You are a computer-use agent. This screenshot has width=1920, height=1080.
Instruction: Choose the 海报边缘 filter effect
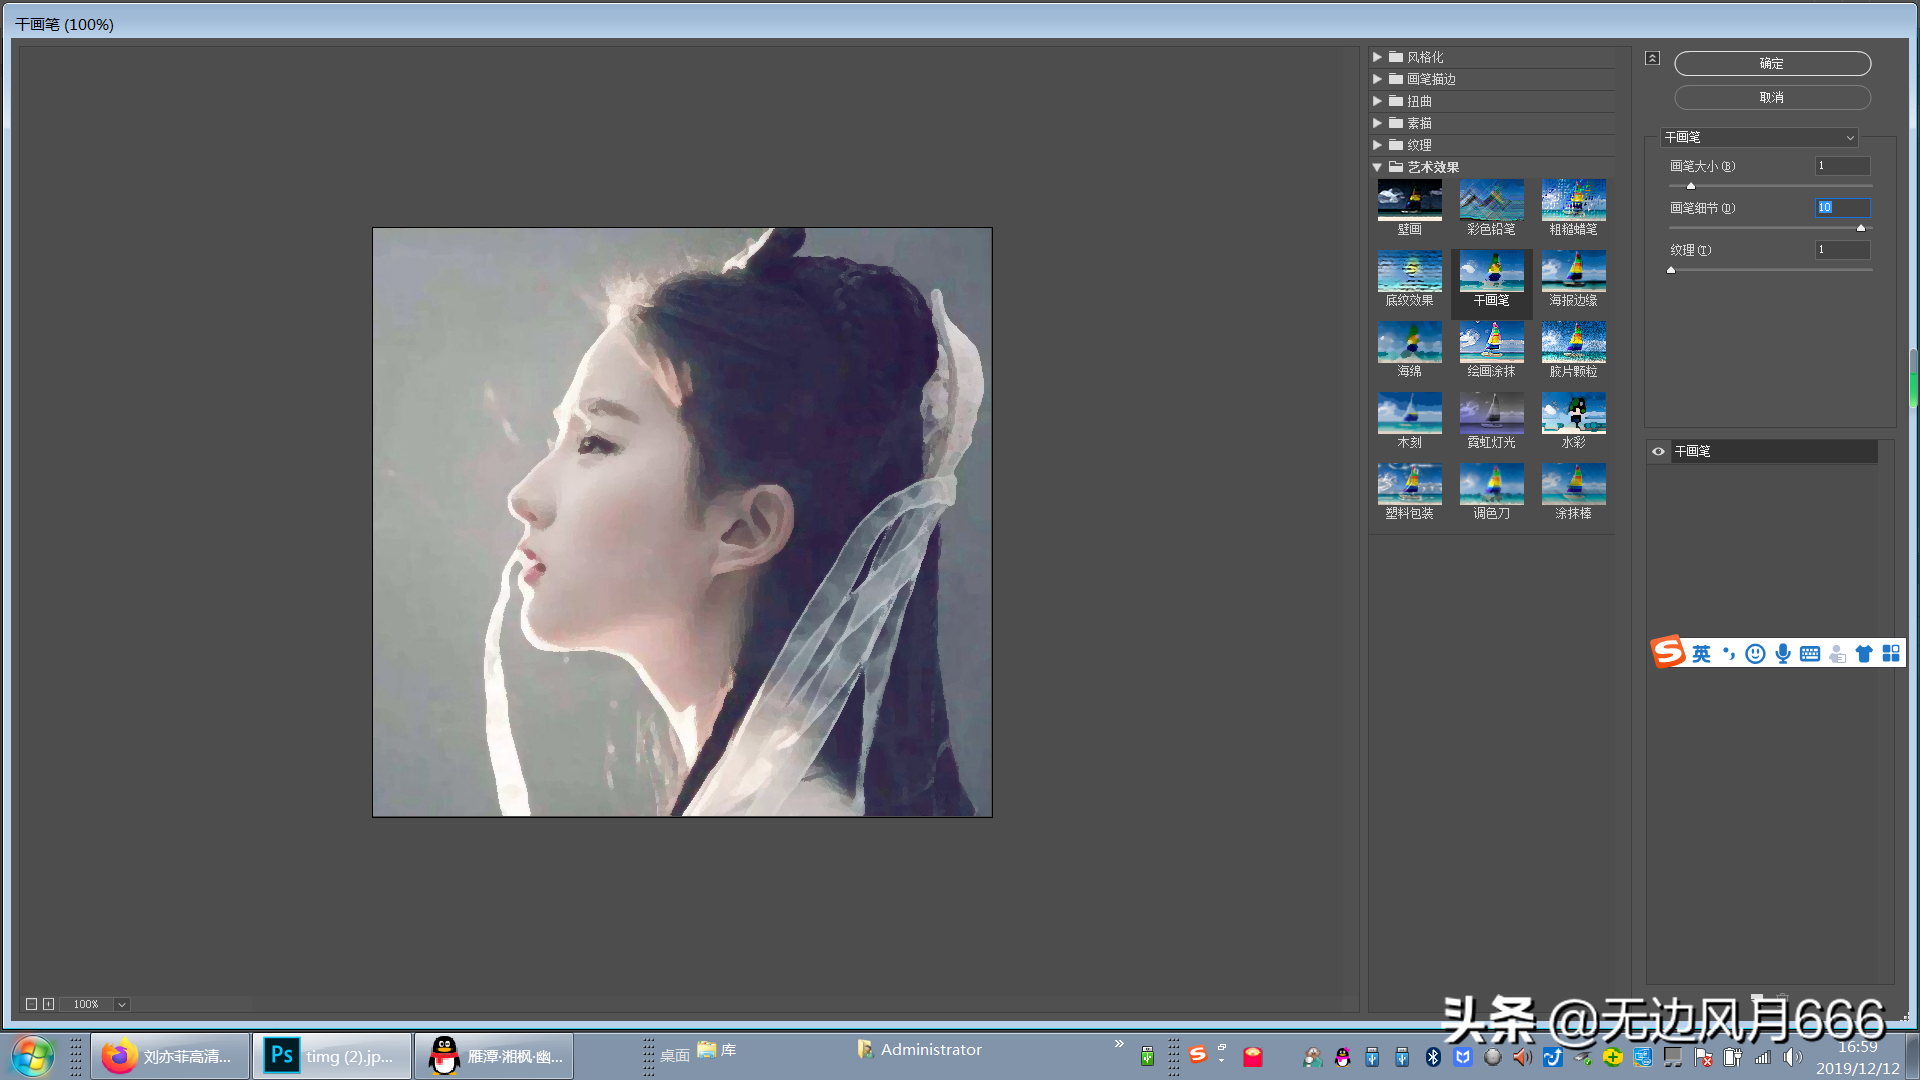pos(1573,271)
